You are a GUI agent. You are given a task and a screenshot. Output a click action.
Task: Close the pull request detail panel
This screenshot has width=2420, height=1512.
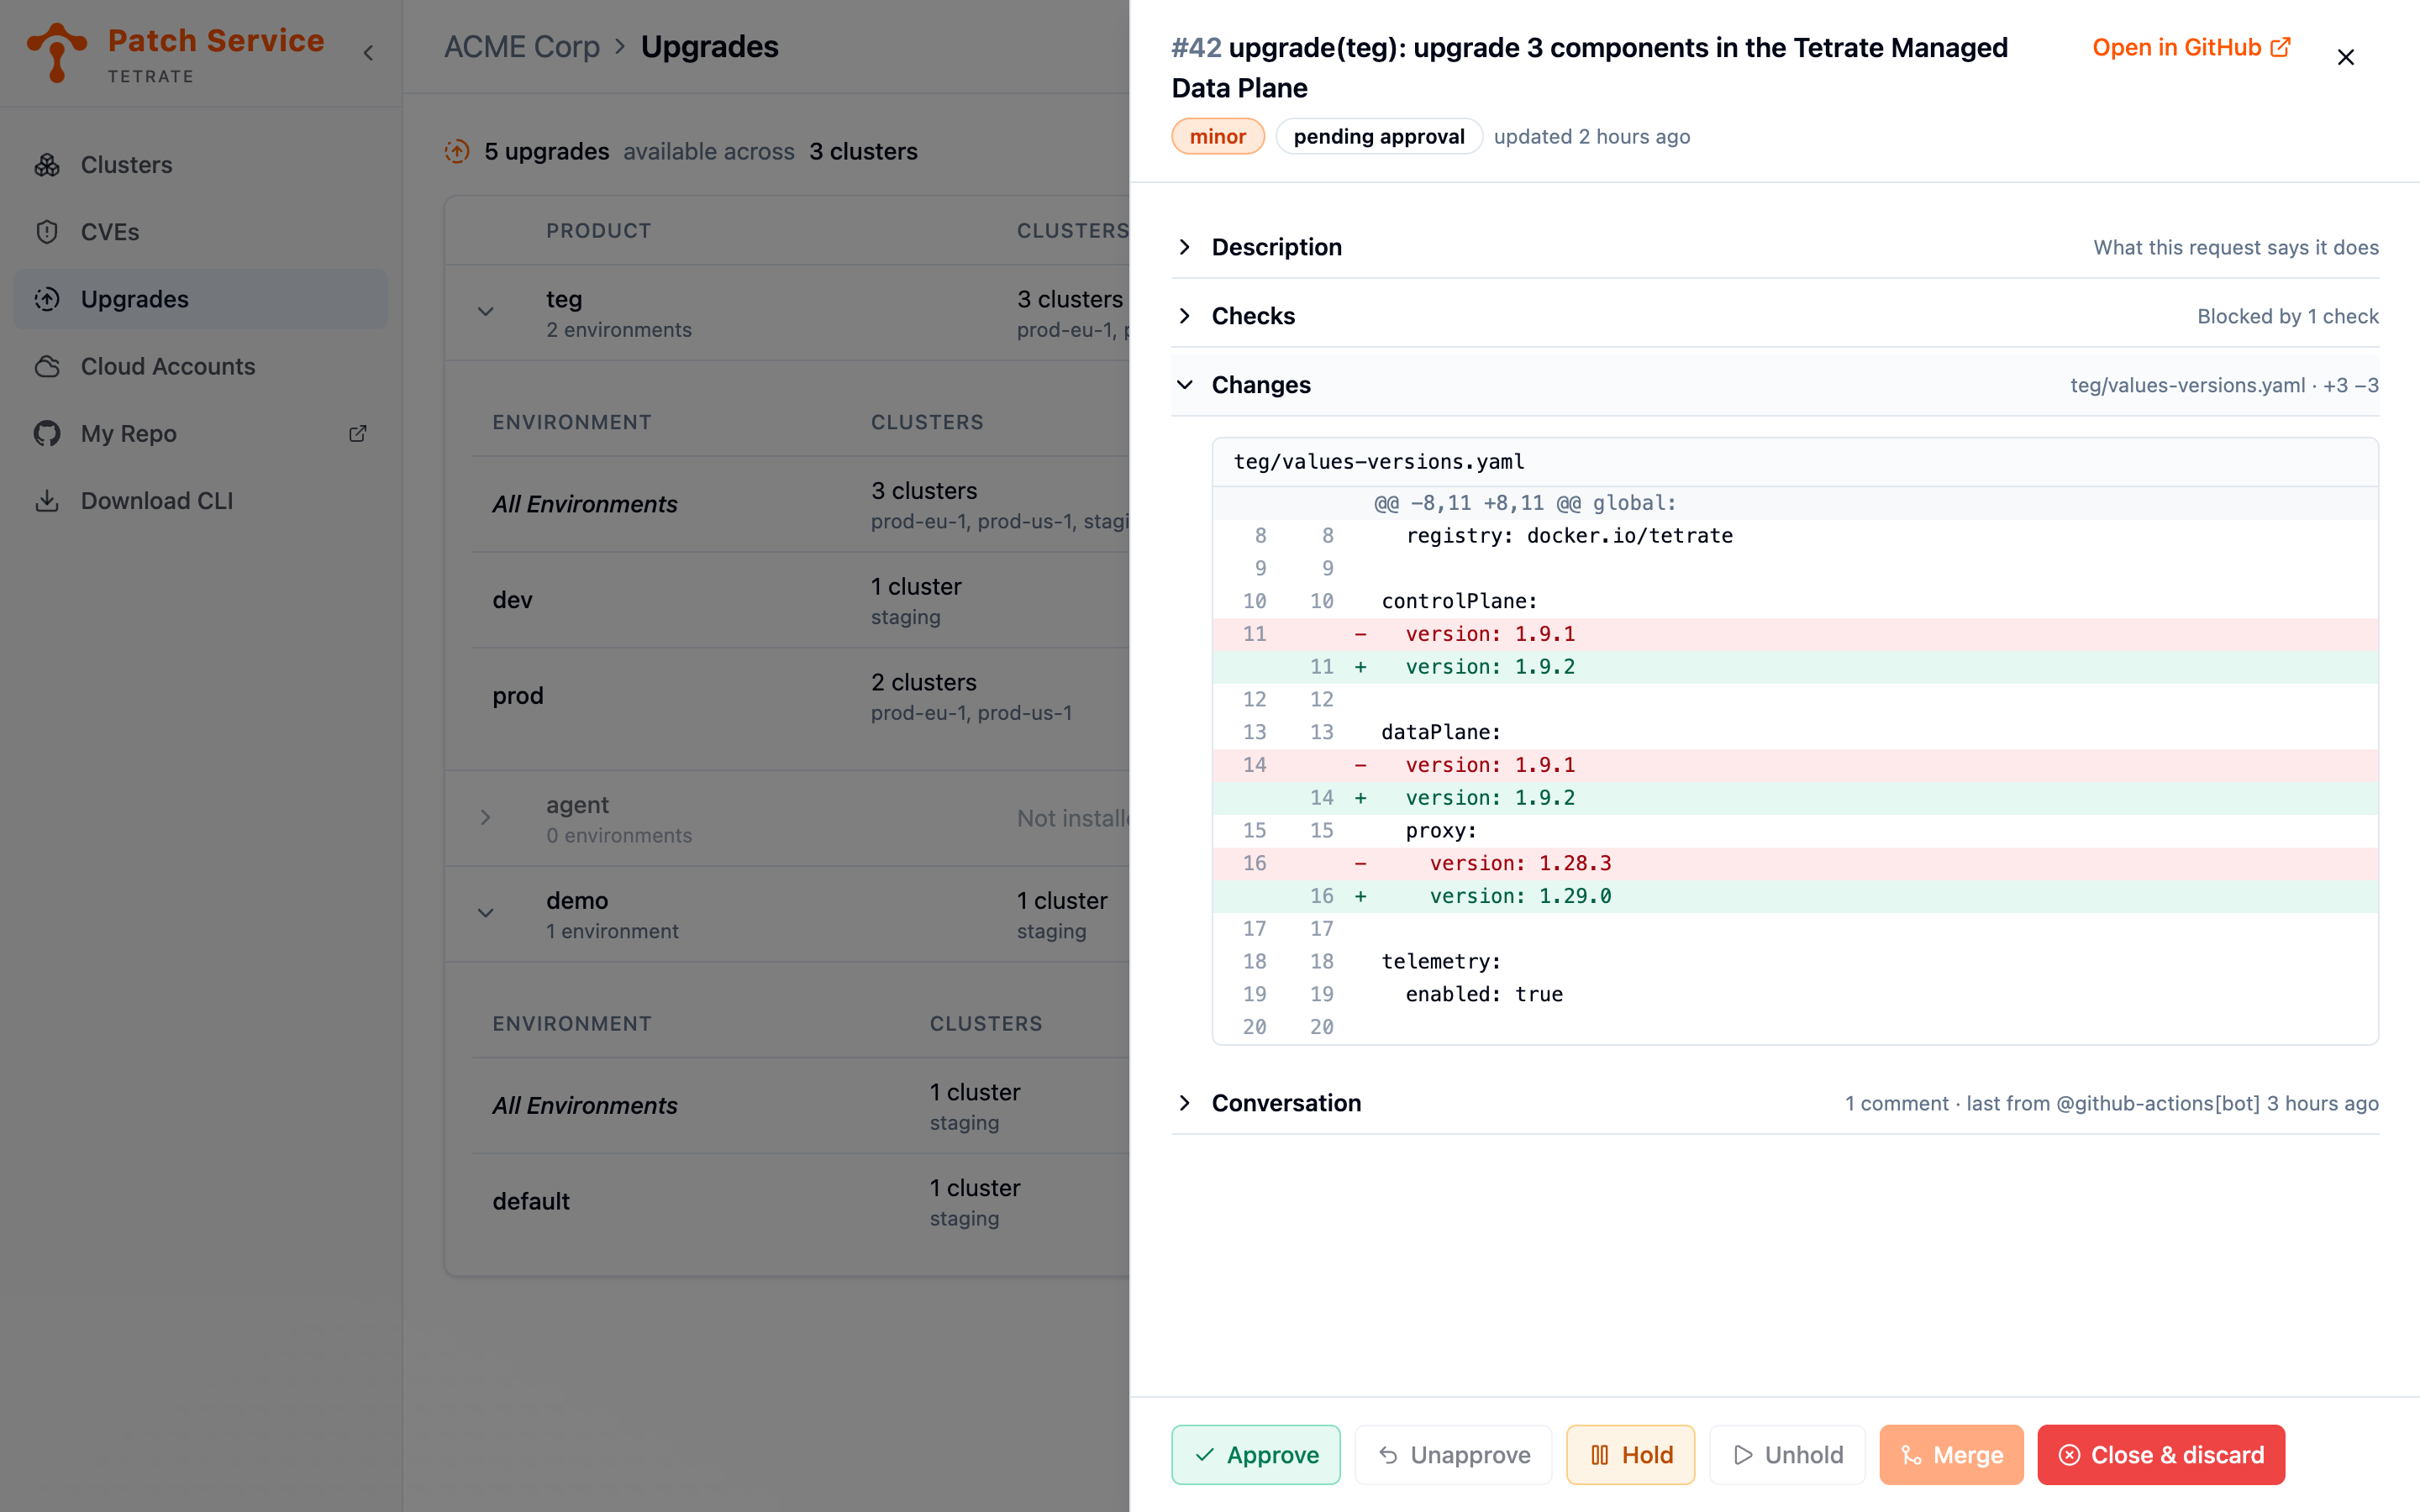(x=2346, y=57)
